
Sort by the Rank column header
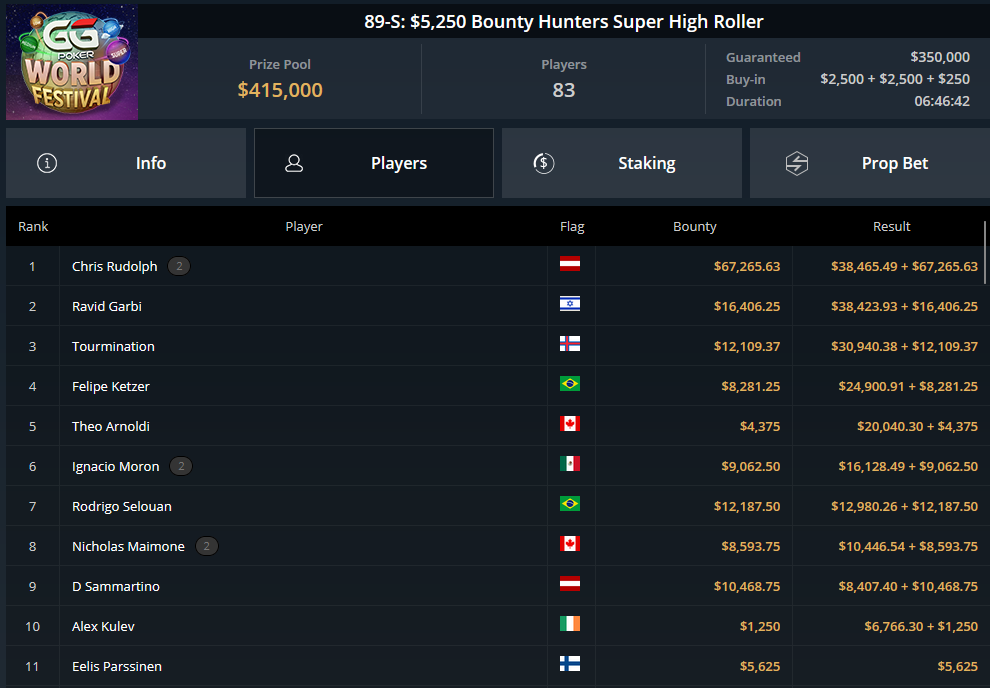pyautogui.click(x=33, y=227)
